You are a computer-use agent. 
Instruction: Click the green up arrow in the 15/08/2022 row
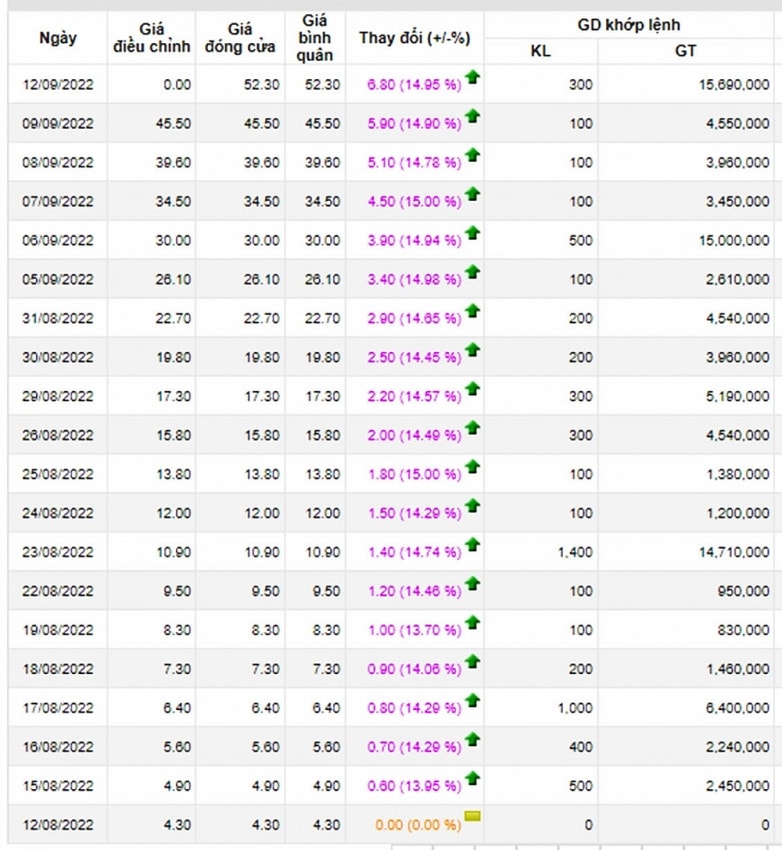473,779
